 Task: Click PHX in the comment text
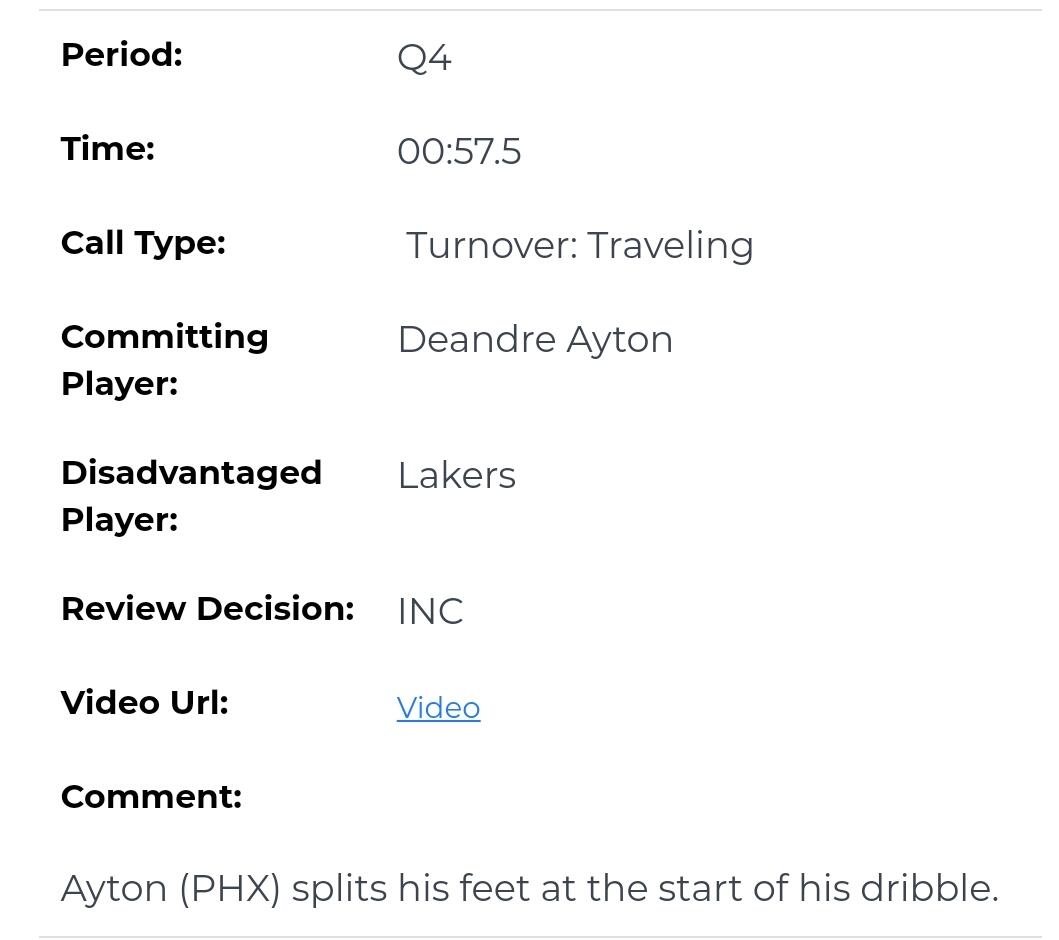pos(230,889)
